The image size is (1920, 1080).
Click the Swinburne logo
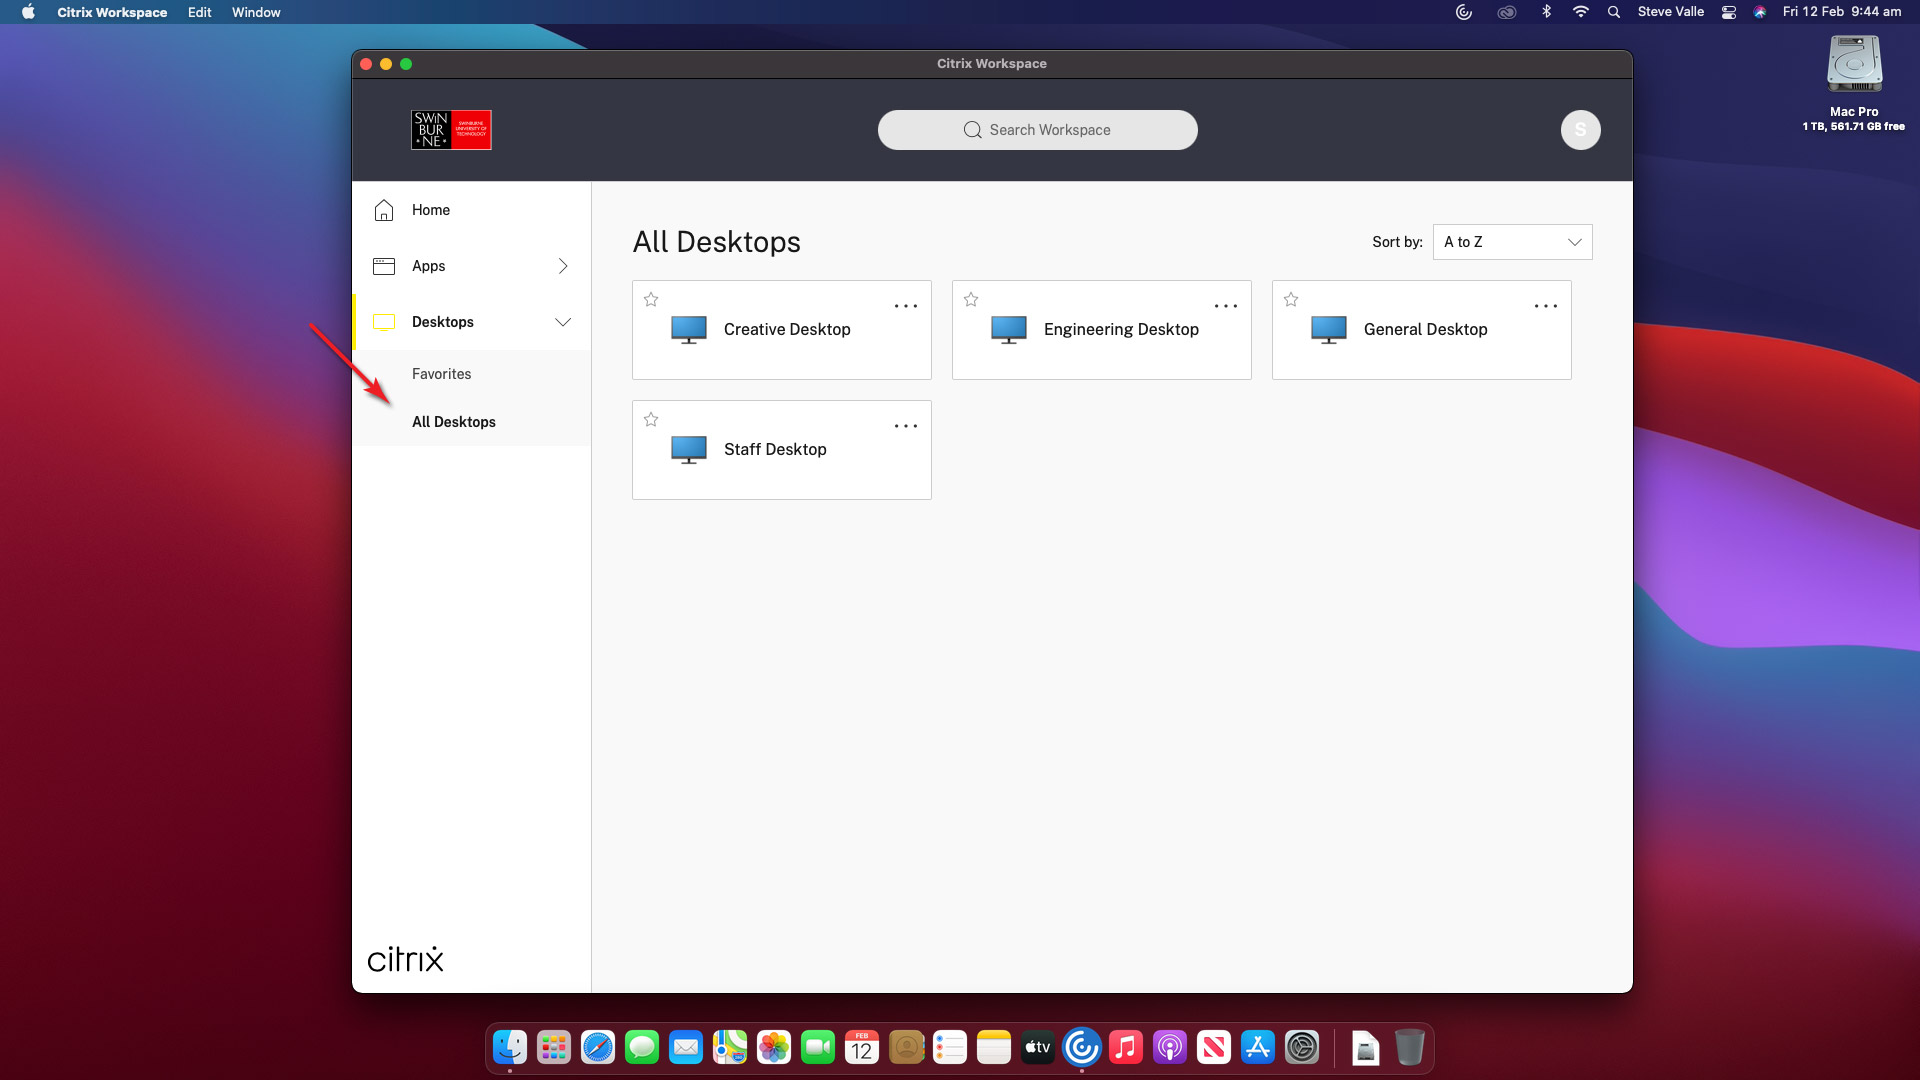pos(451,130)
